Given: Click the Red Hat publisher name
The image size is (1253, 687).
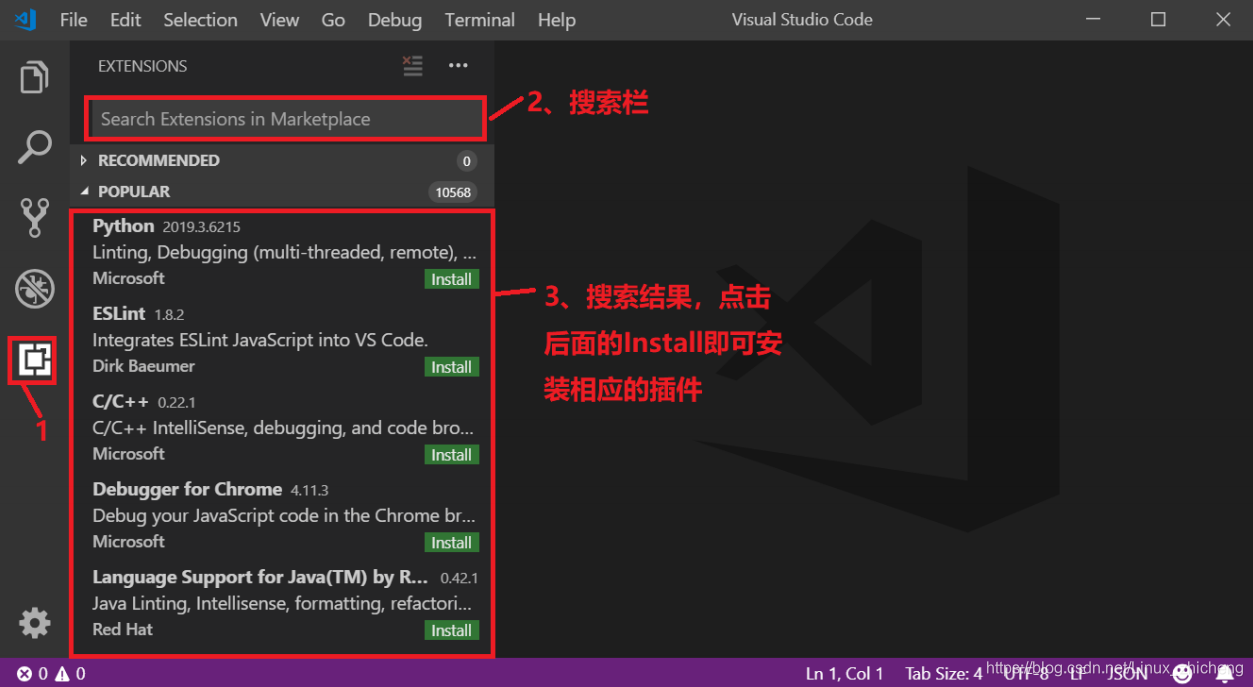Looking at the screenshot, I should (122, 629).
